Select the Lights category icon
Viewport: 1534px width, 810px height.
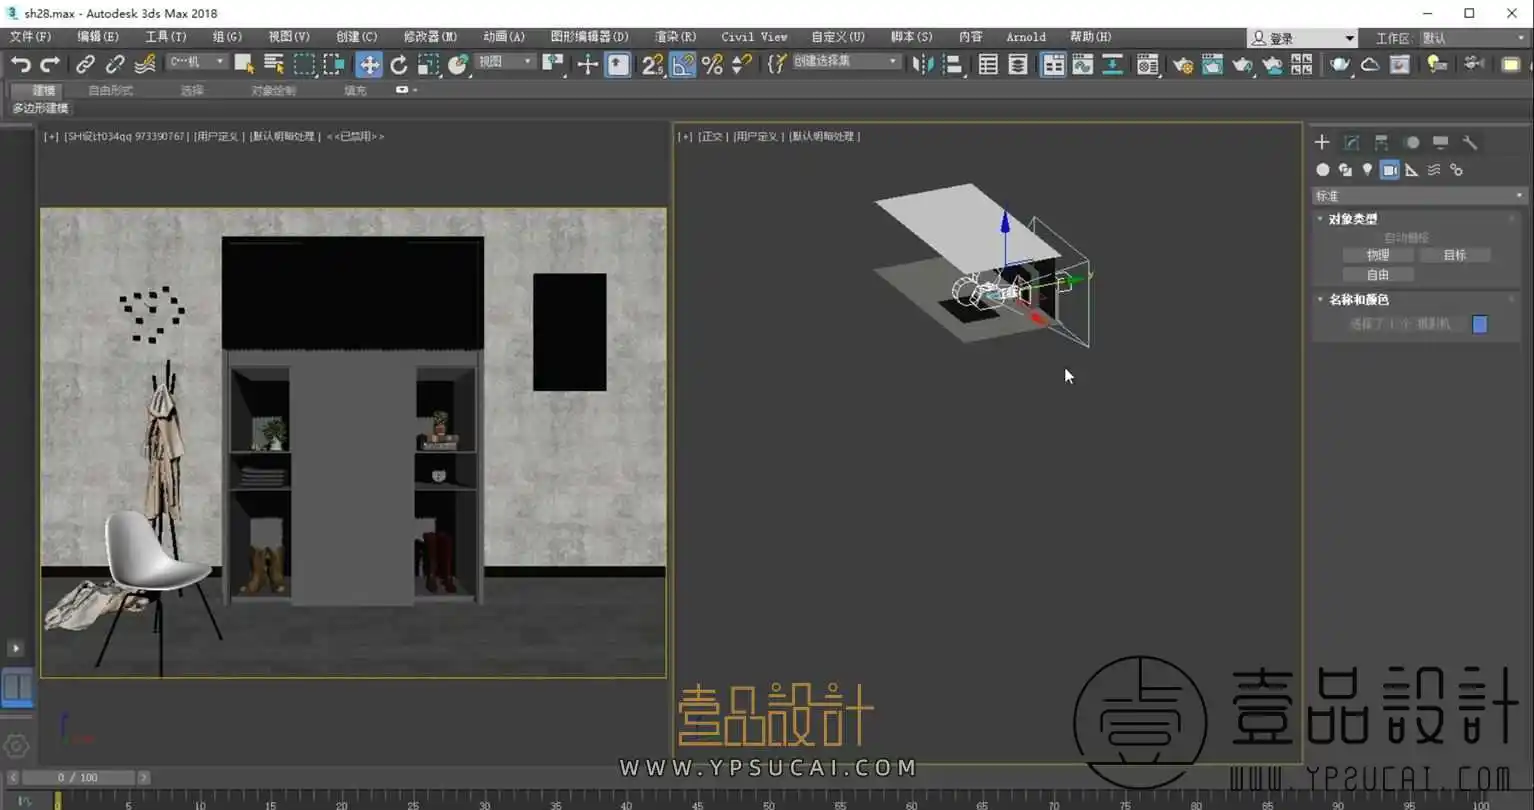point(1367,170)
